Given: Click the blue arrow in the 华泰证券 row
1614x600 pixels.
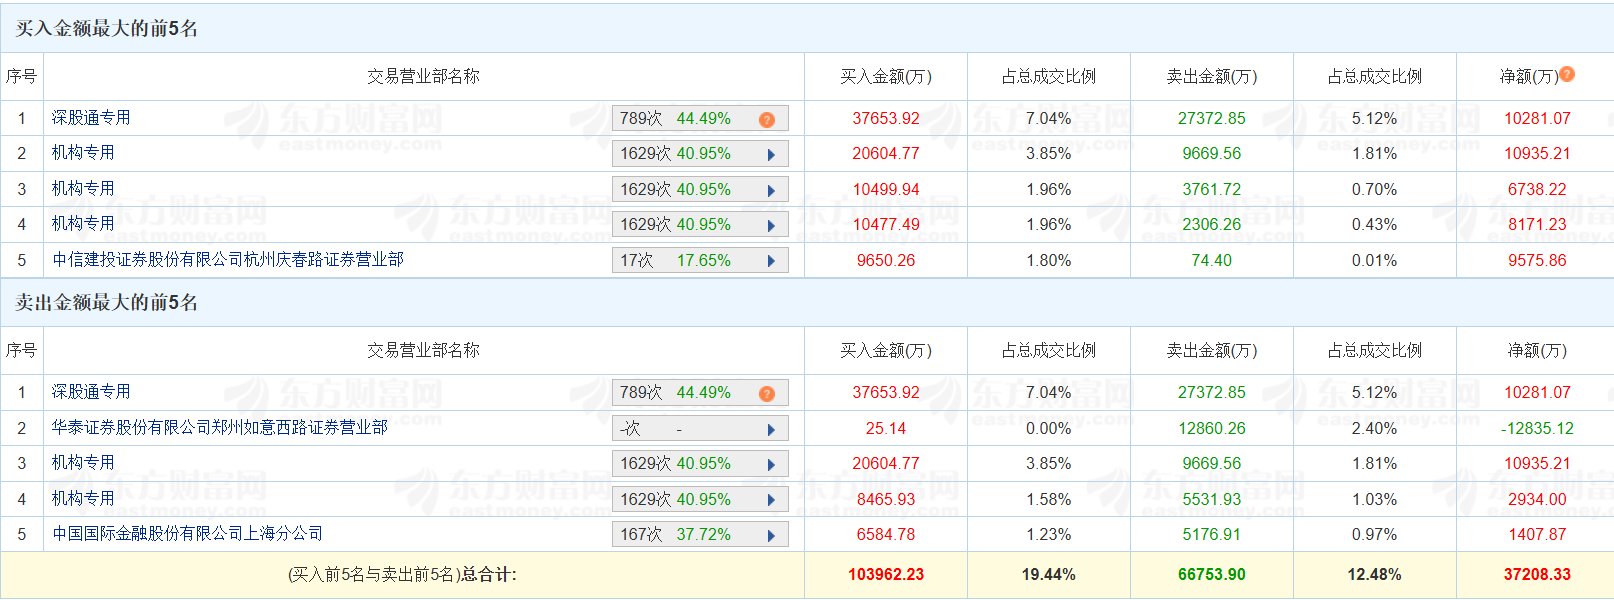Looking at the screenshot, I should (771, 430).
